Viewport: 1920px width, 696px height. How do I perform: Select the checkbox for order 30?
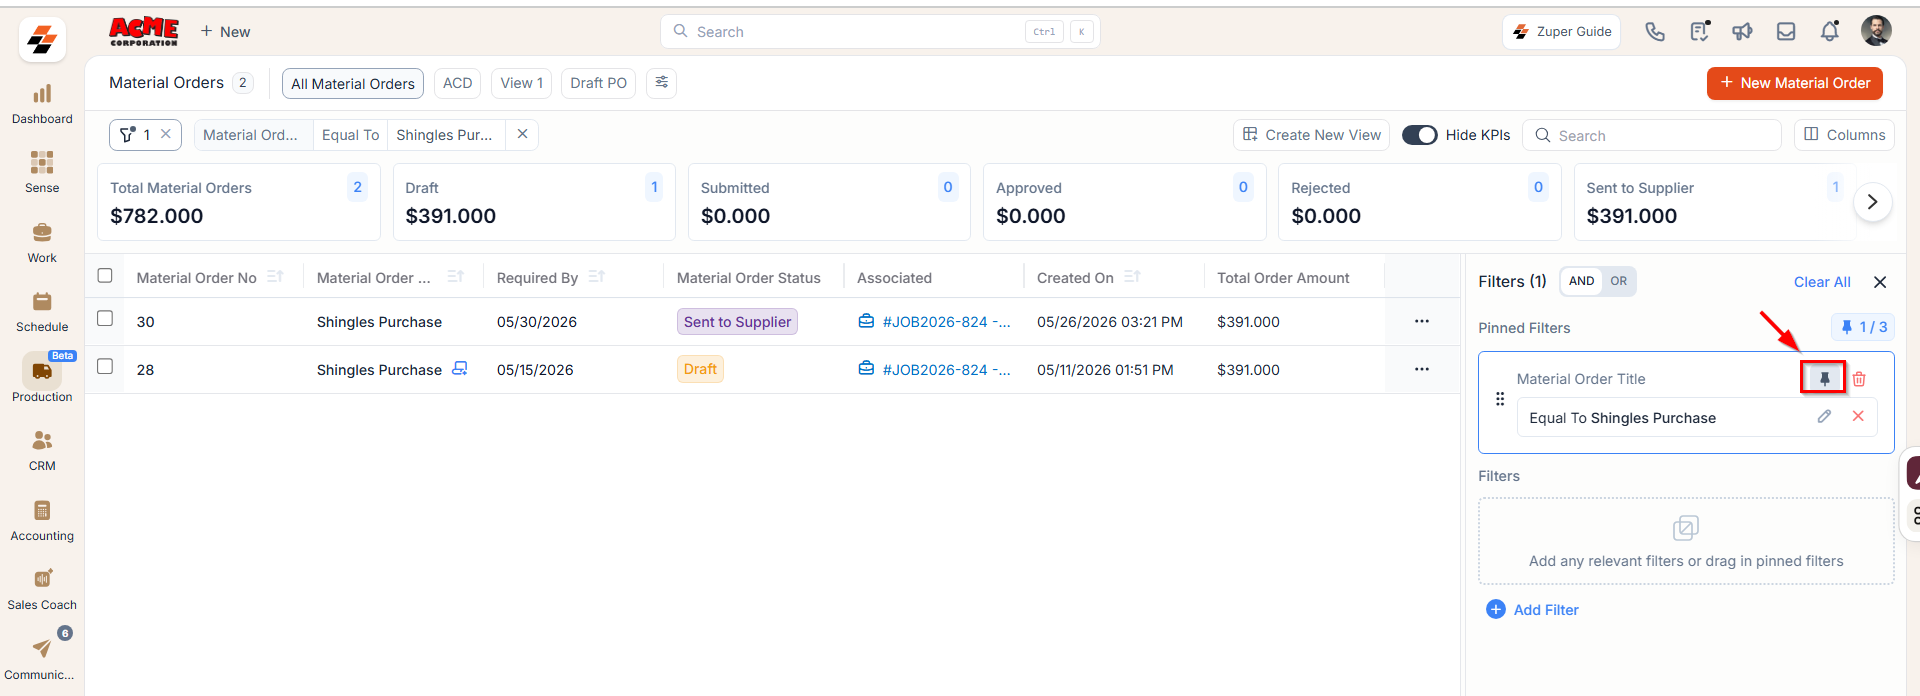105,318
